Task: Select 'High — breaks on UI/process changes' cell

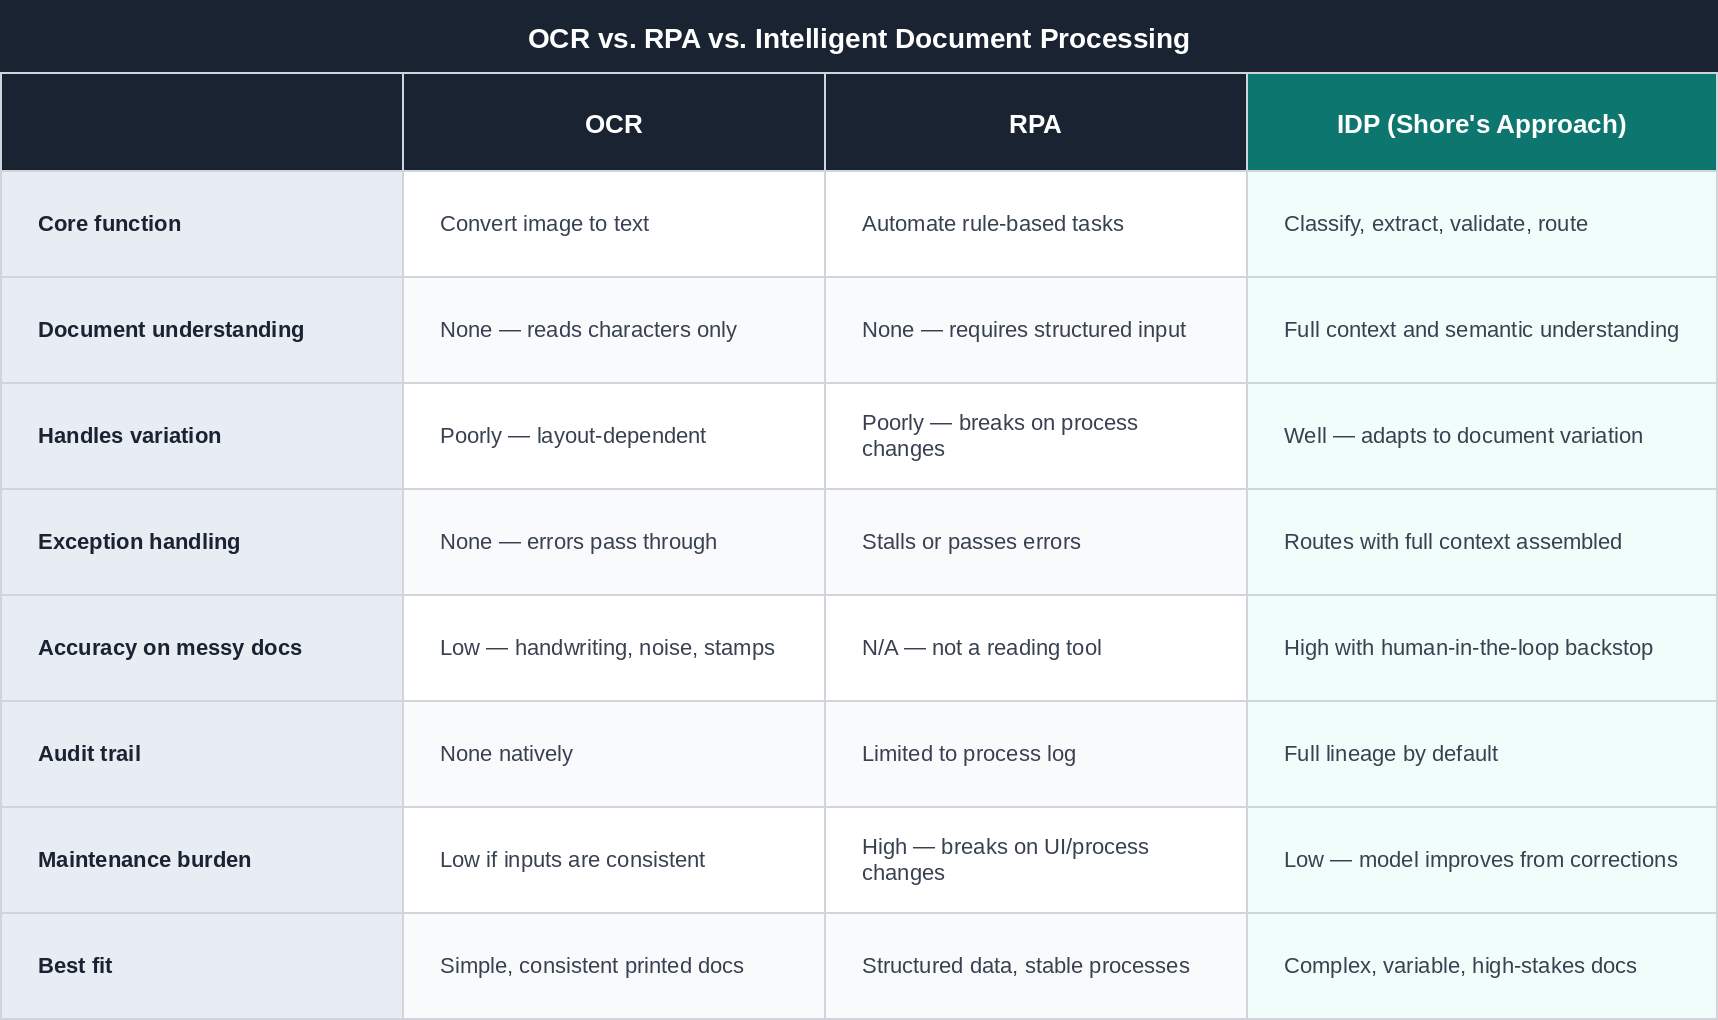Action: click(x=1035, y=860)
